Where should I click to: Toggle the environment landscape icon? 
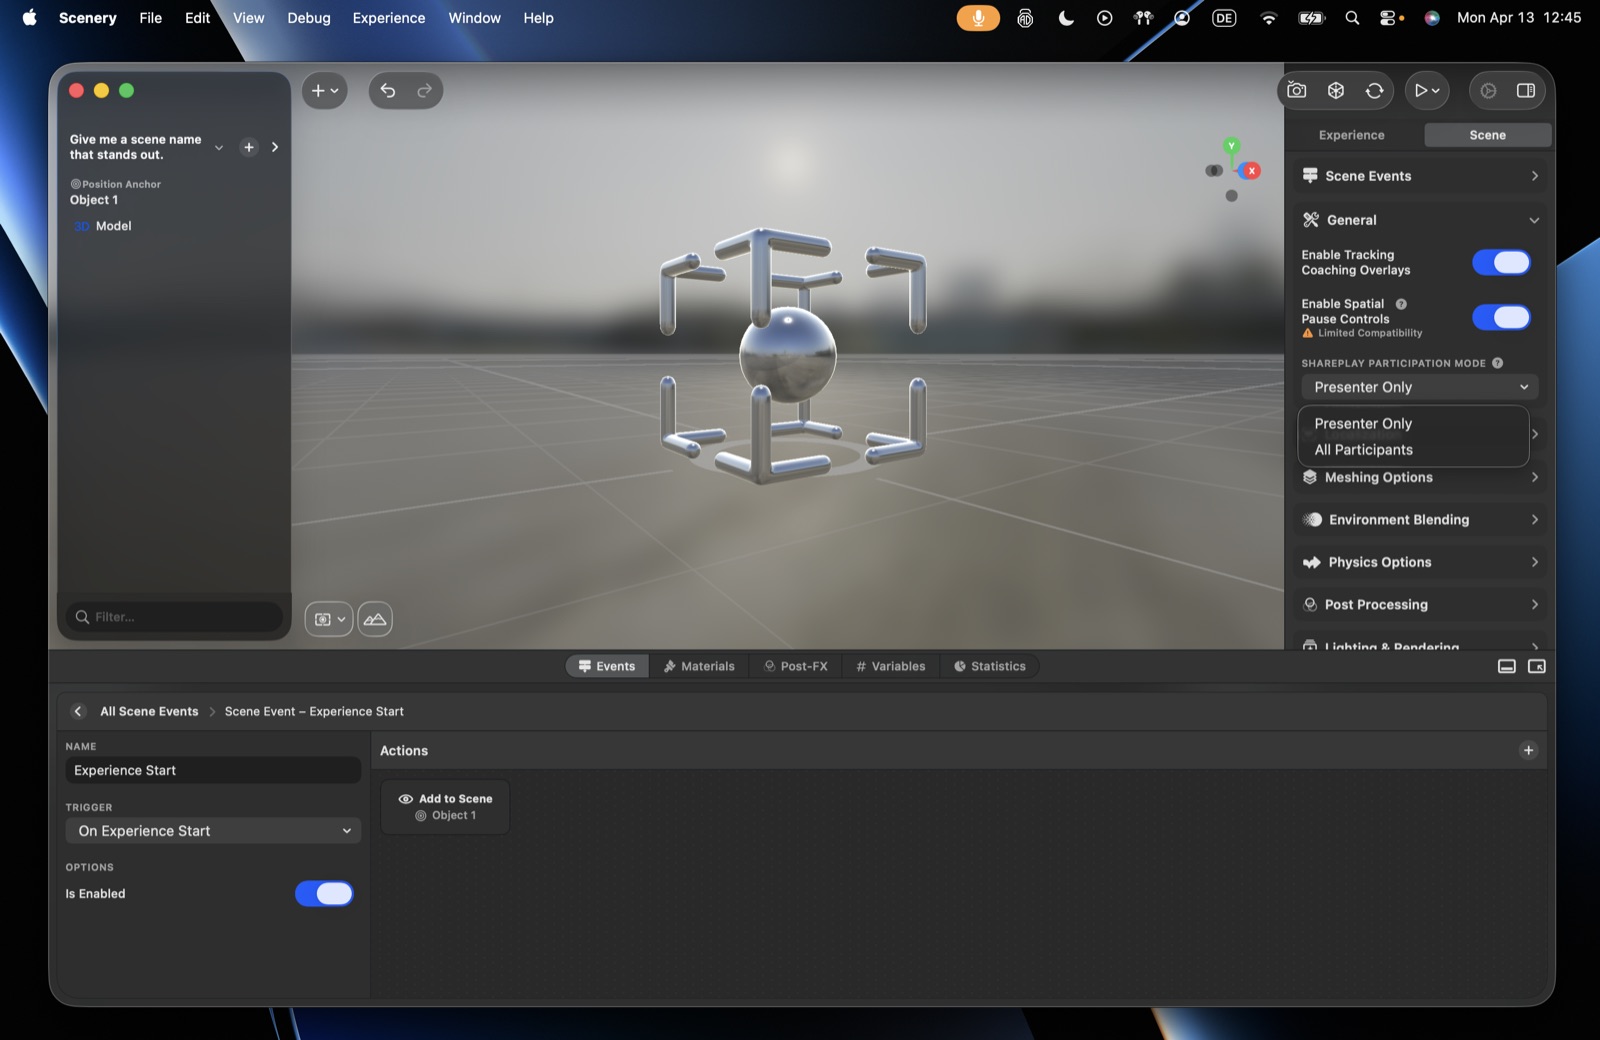(375, 619)
